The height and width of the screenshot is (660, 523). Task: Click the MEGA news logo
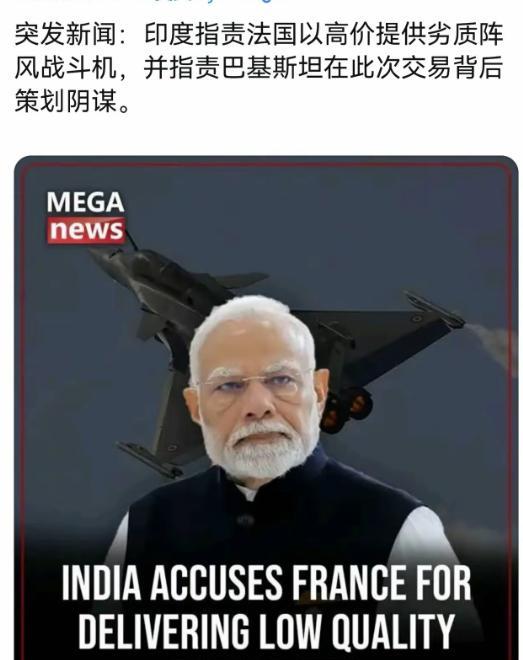click(x=86, y=217)
